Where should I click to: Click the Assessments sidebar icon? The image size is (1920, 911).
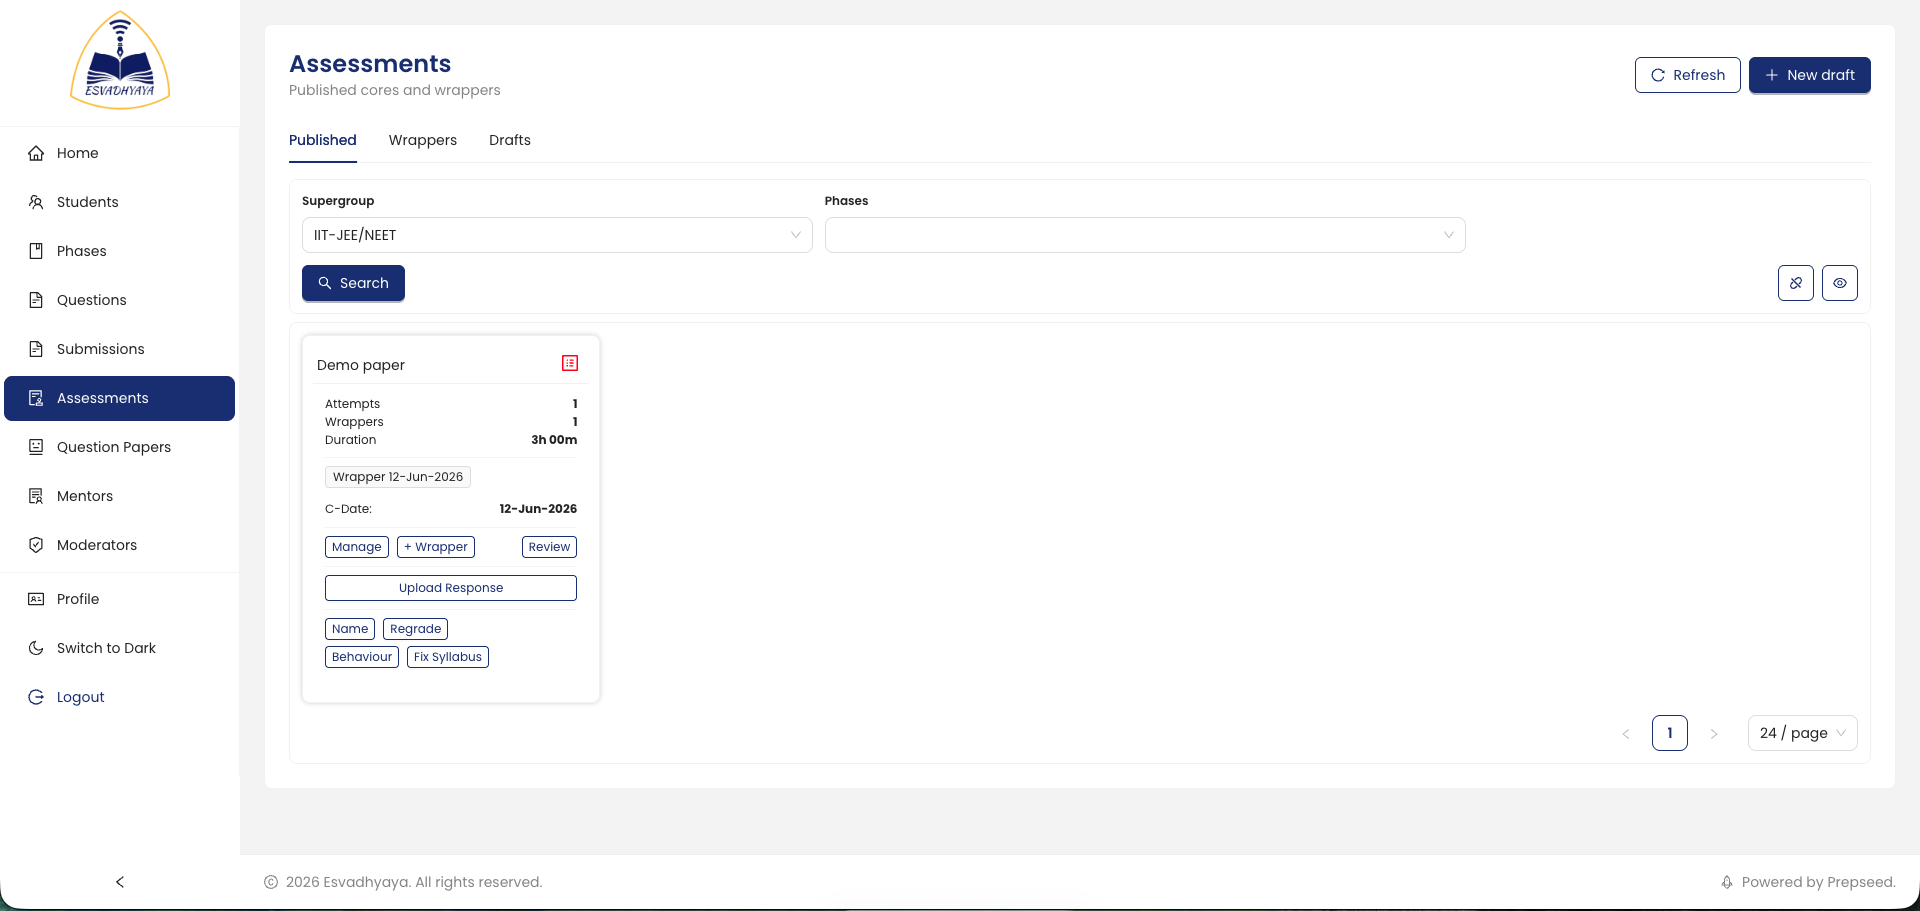tap(36, 398)
